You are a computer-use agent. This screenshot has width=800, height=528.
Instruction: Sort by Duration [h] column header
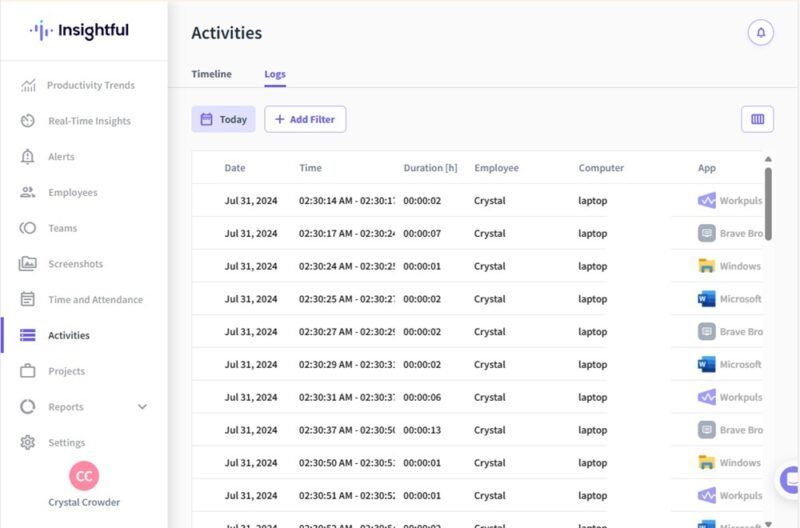430,168
